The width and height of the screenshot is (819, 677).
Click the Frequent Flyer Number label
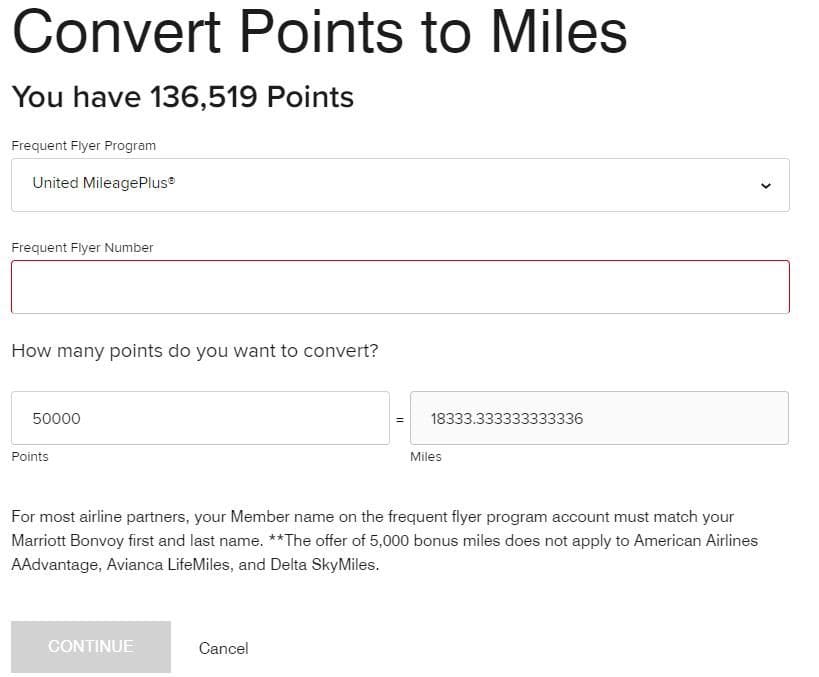[x=83, y=247]
